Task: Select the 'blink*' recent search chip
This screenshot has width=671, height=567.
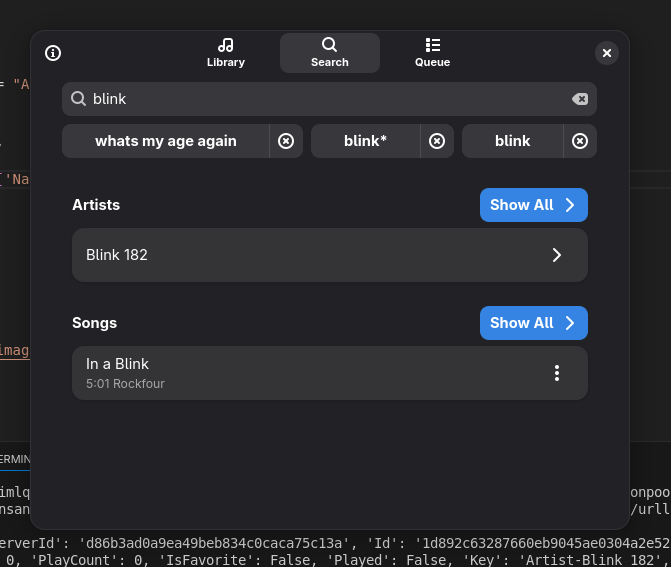Action: click(x=365, y=141)
